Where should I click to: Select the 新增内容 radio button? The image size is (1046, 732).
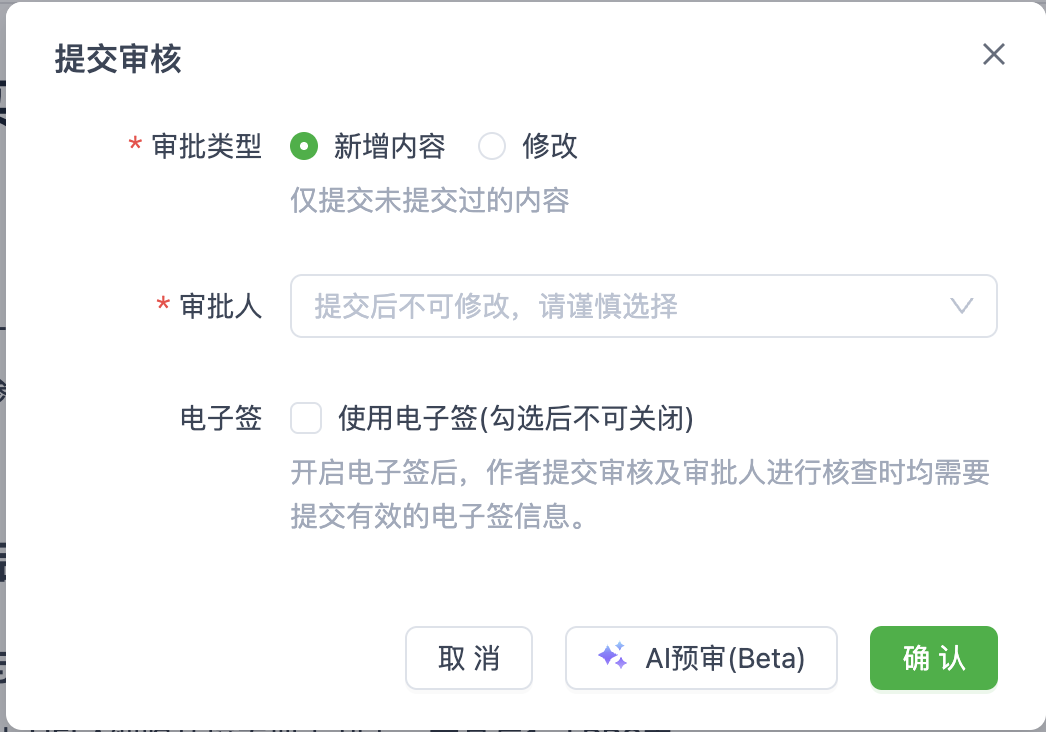(x=303, y=146)
